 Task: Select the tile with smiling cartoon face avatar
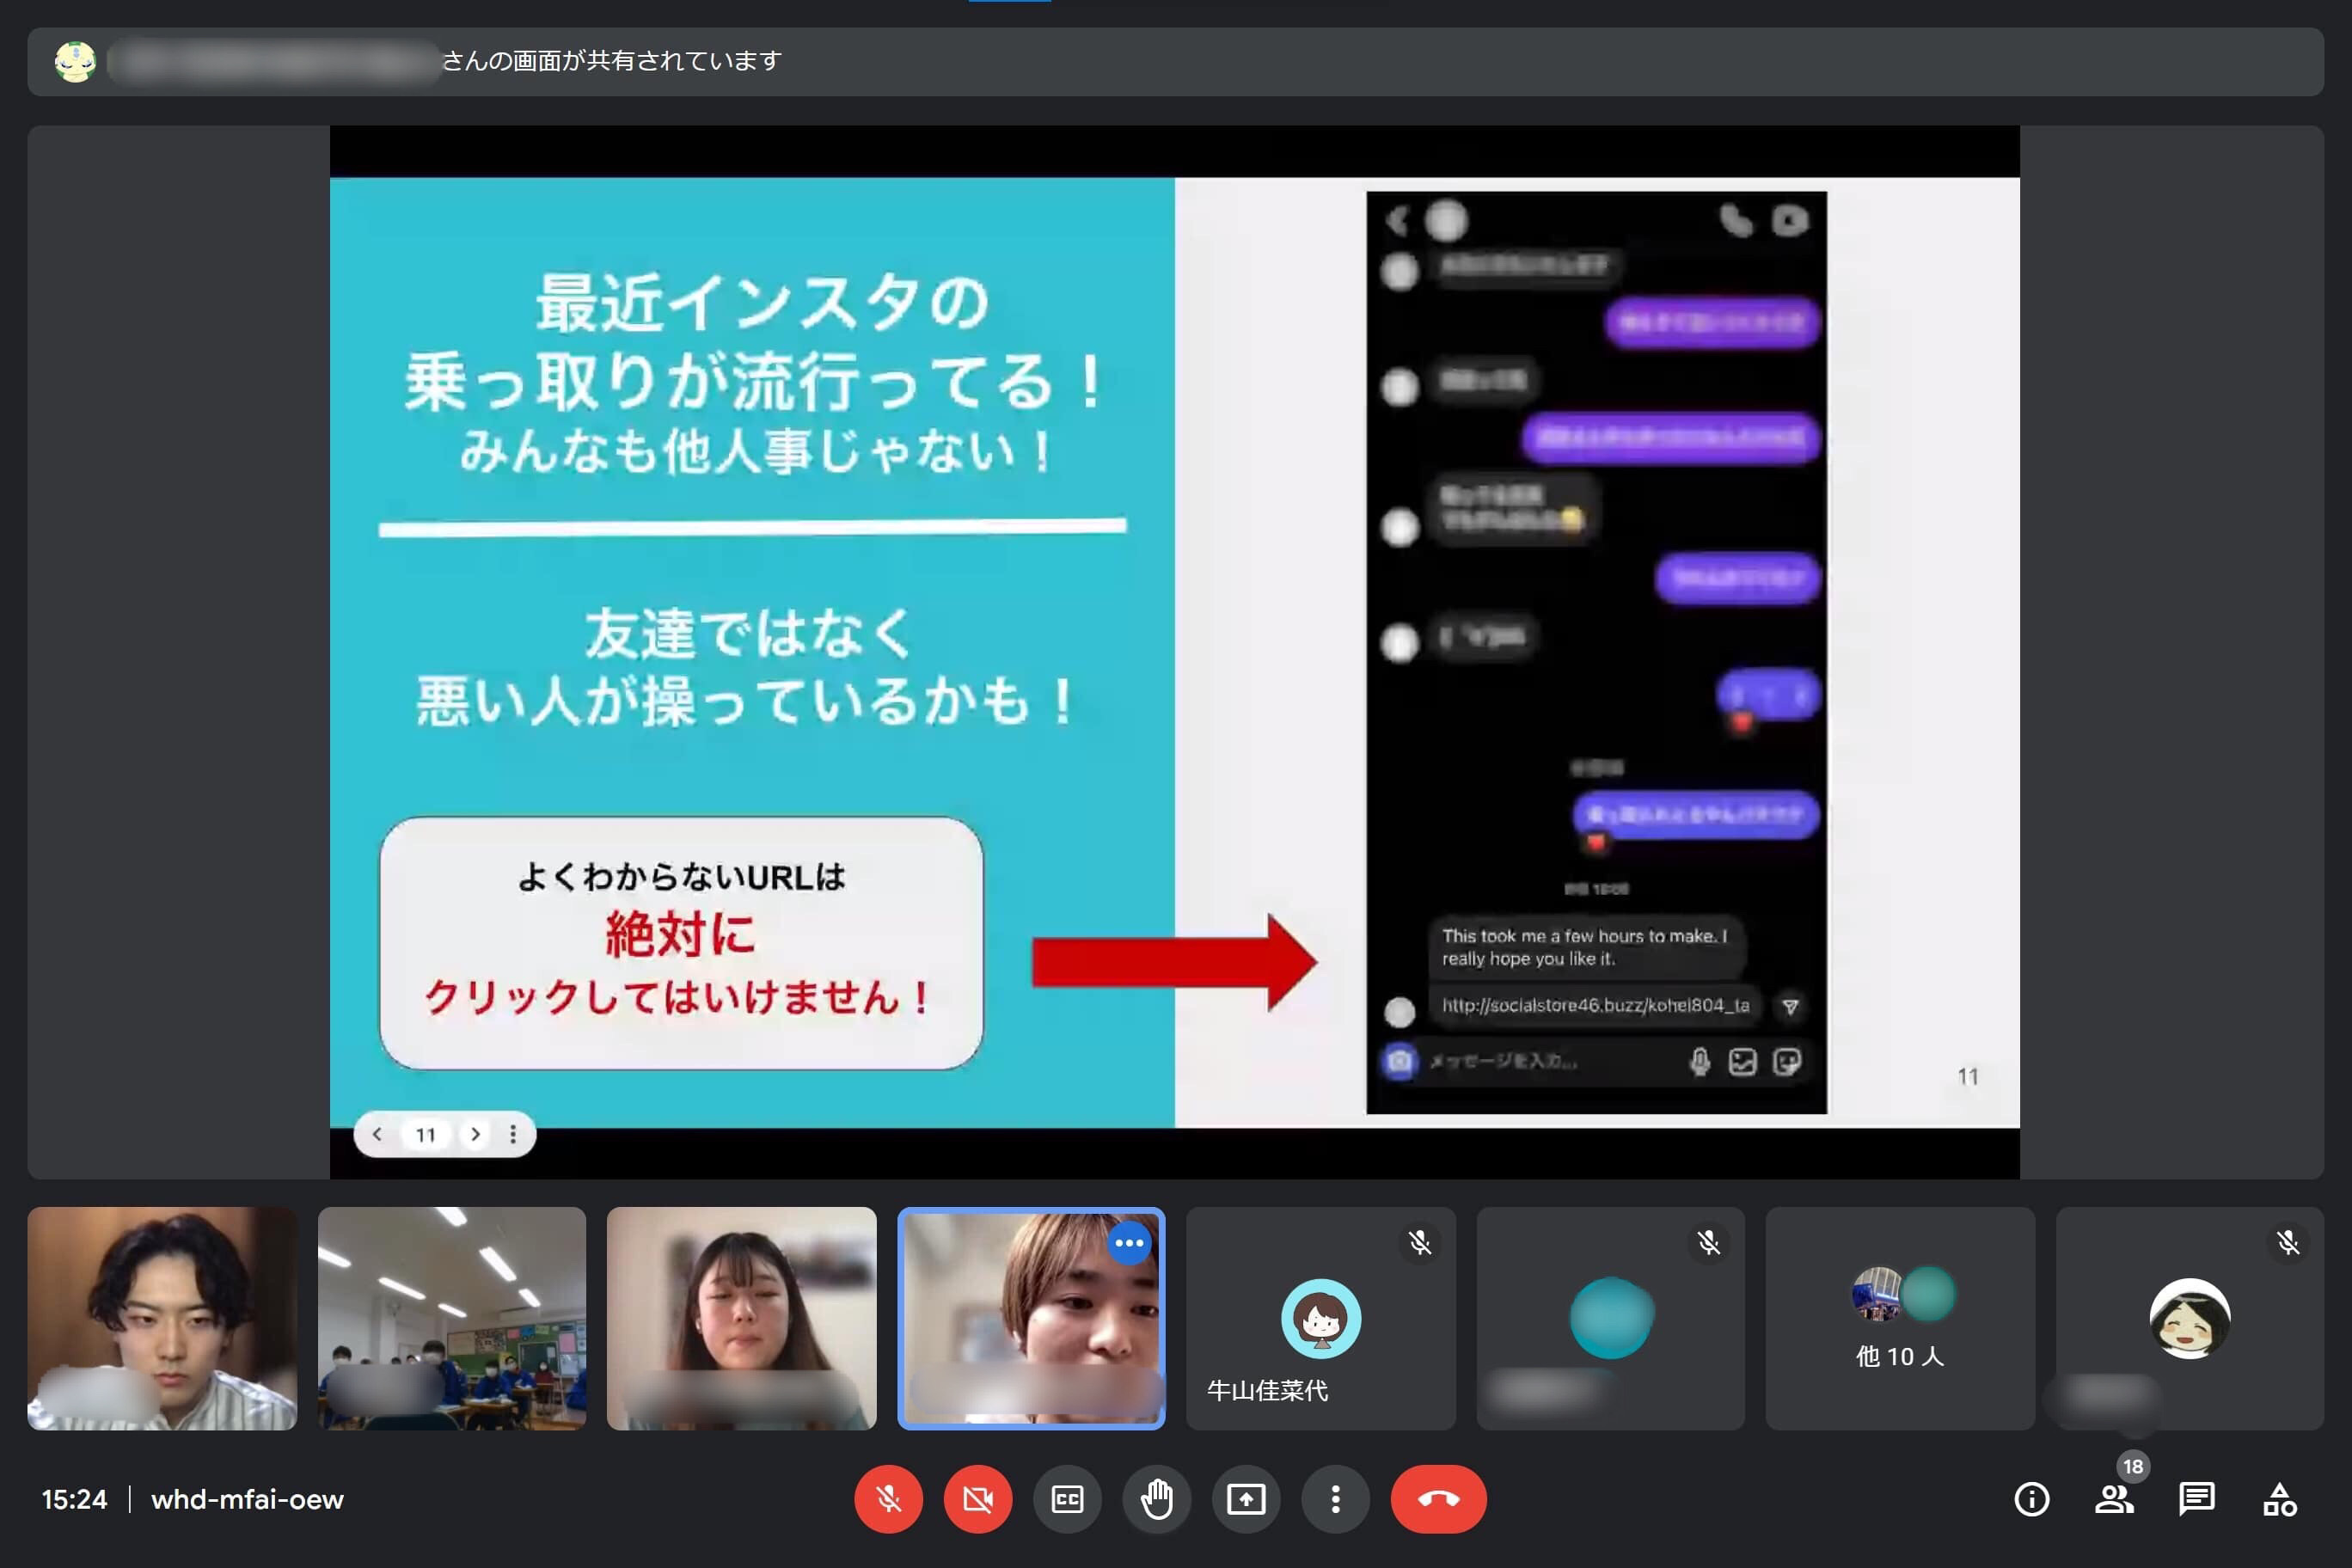pyautogui.click(x=2189, y=1318)
